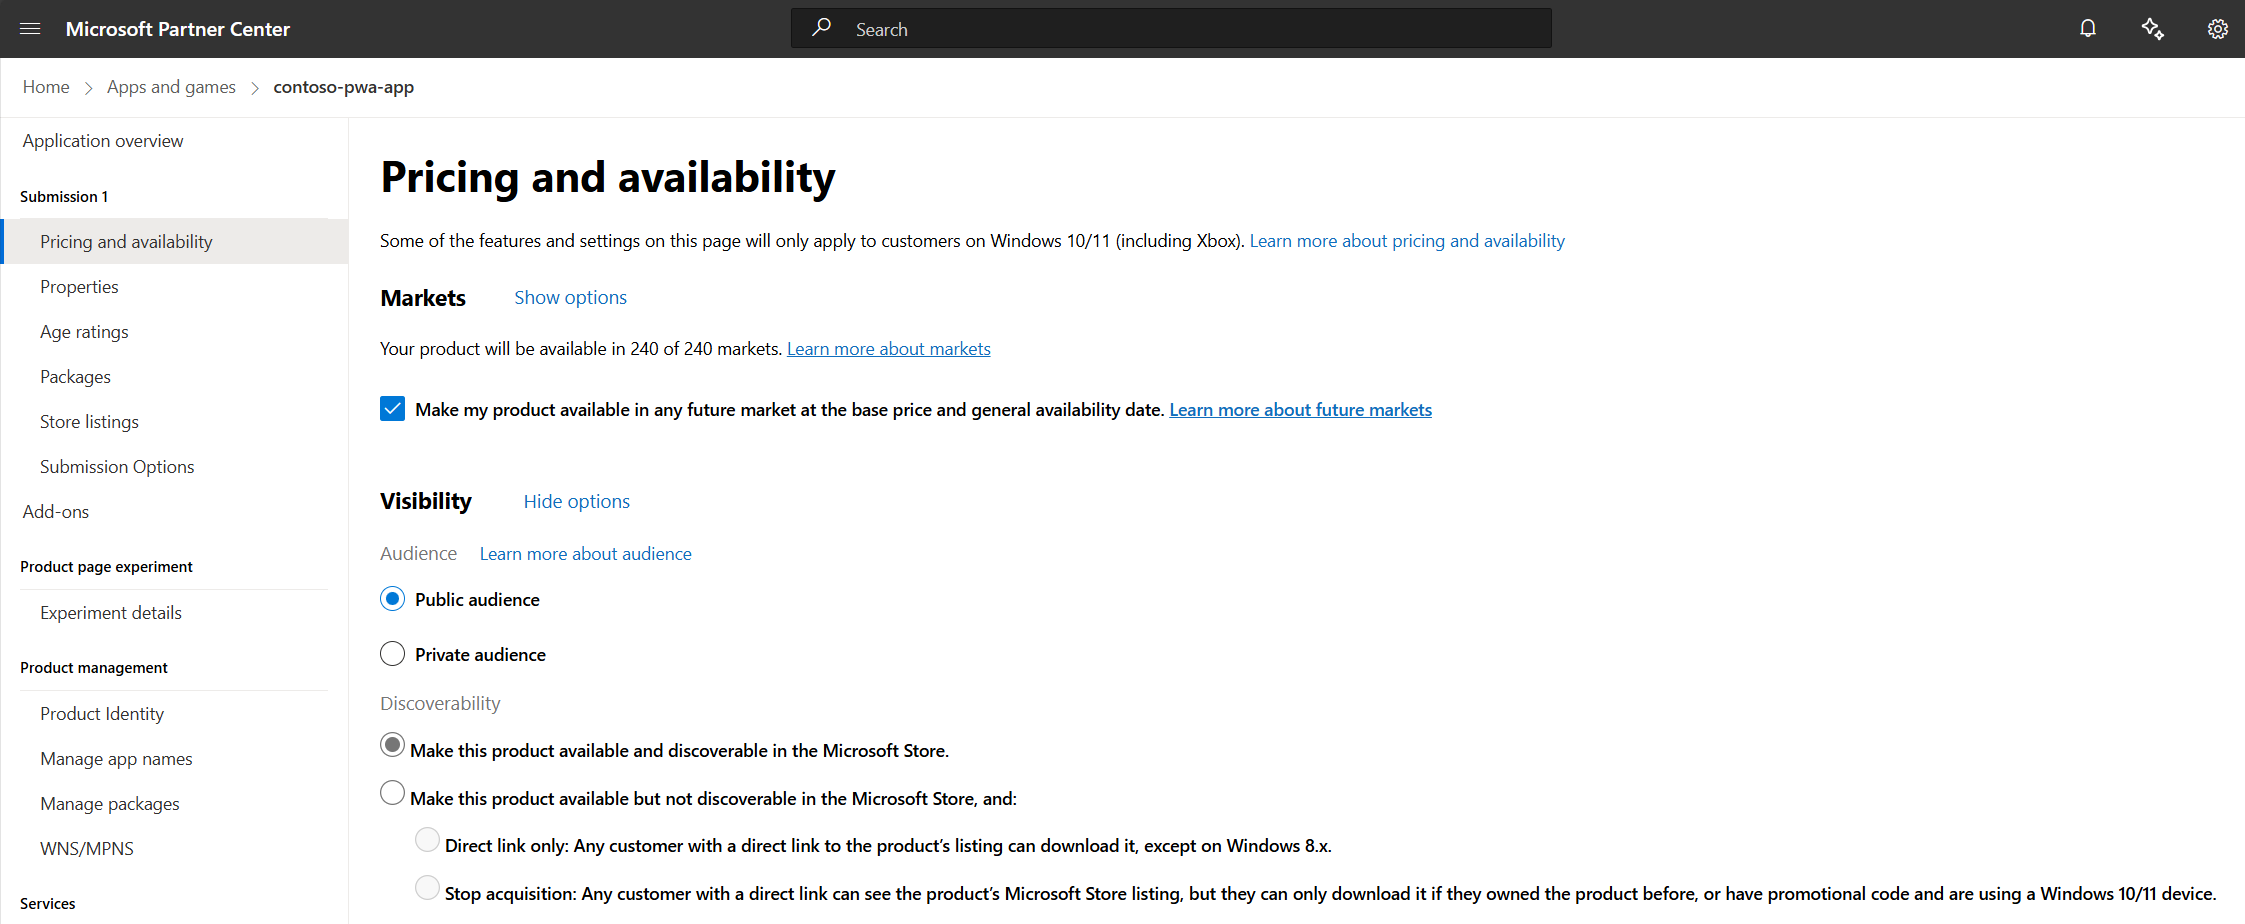Viewport: 2245px width, 924px height.
Task: Click in the Search input field
Action: (x=1190, y=29)
